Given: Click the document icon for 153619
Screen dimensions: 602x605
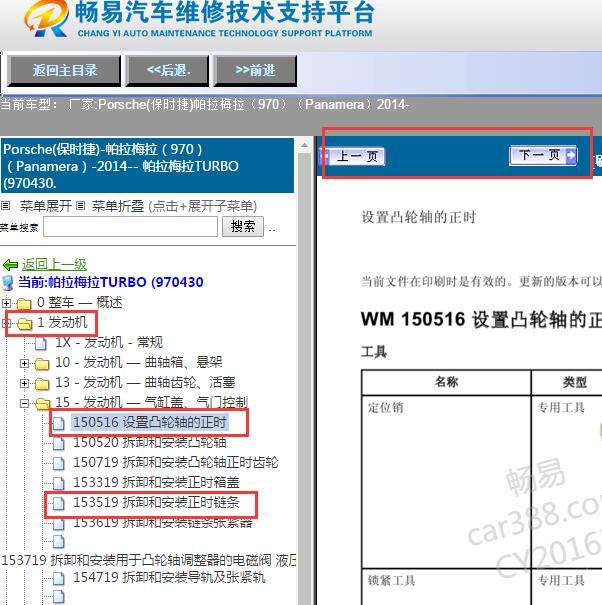Looking at the screenshot, I should (59, 524).
